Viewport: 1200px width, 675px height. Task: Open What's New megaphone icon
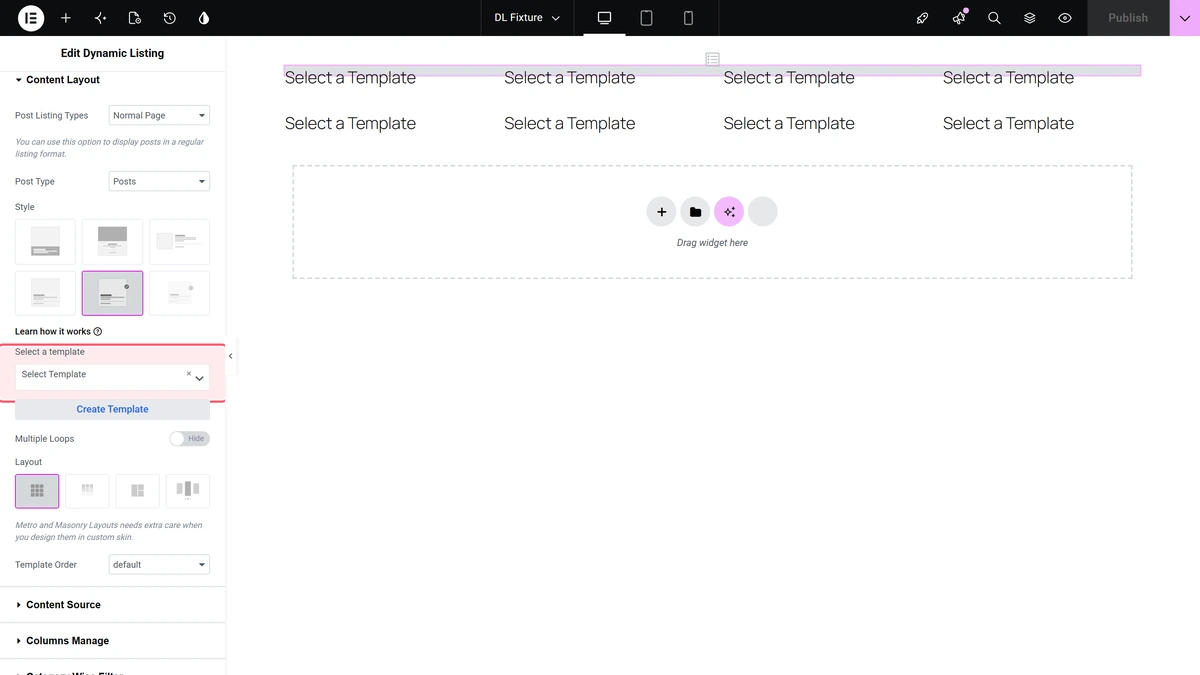tap(959, 18)
